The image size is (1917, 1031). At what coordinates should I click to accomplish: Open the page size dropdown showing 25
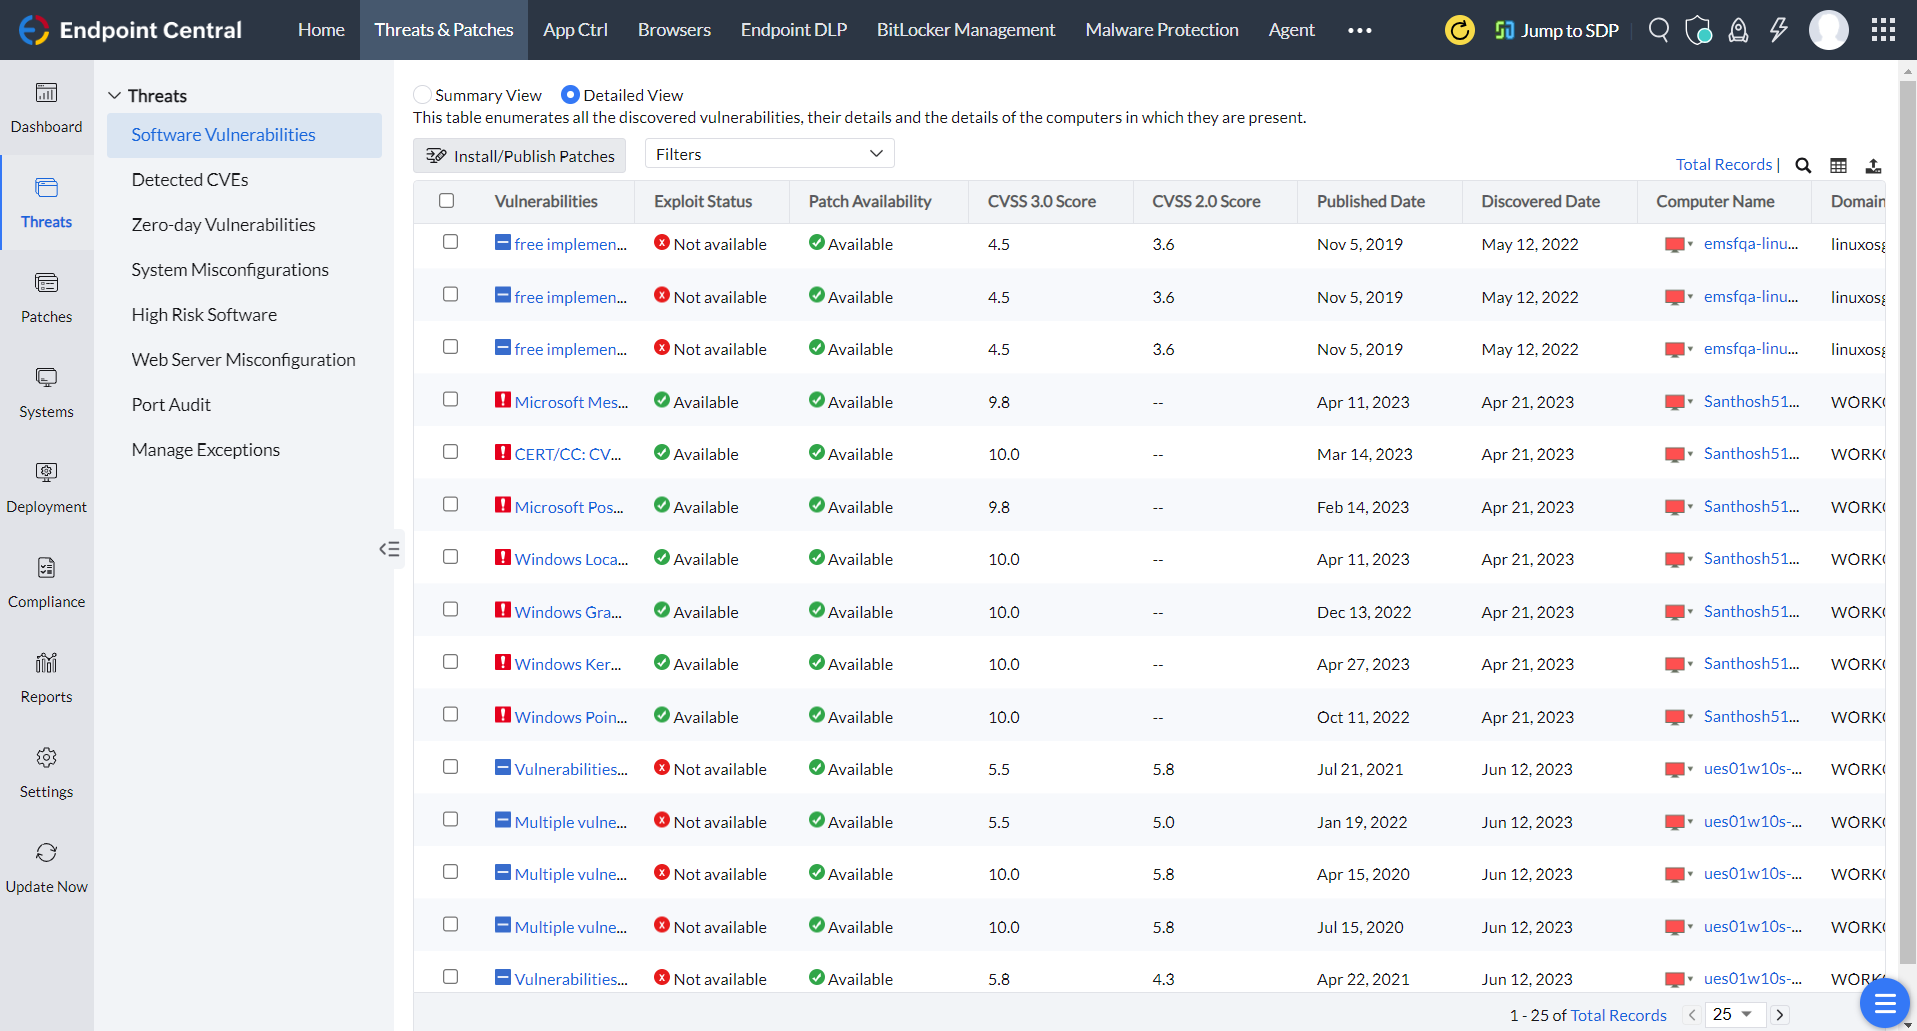pos(1735,1014)
